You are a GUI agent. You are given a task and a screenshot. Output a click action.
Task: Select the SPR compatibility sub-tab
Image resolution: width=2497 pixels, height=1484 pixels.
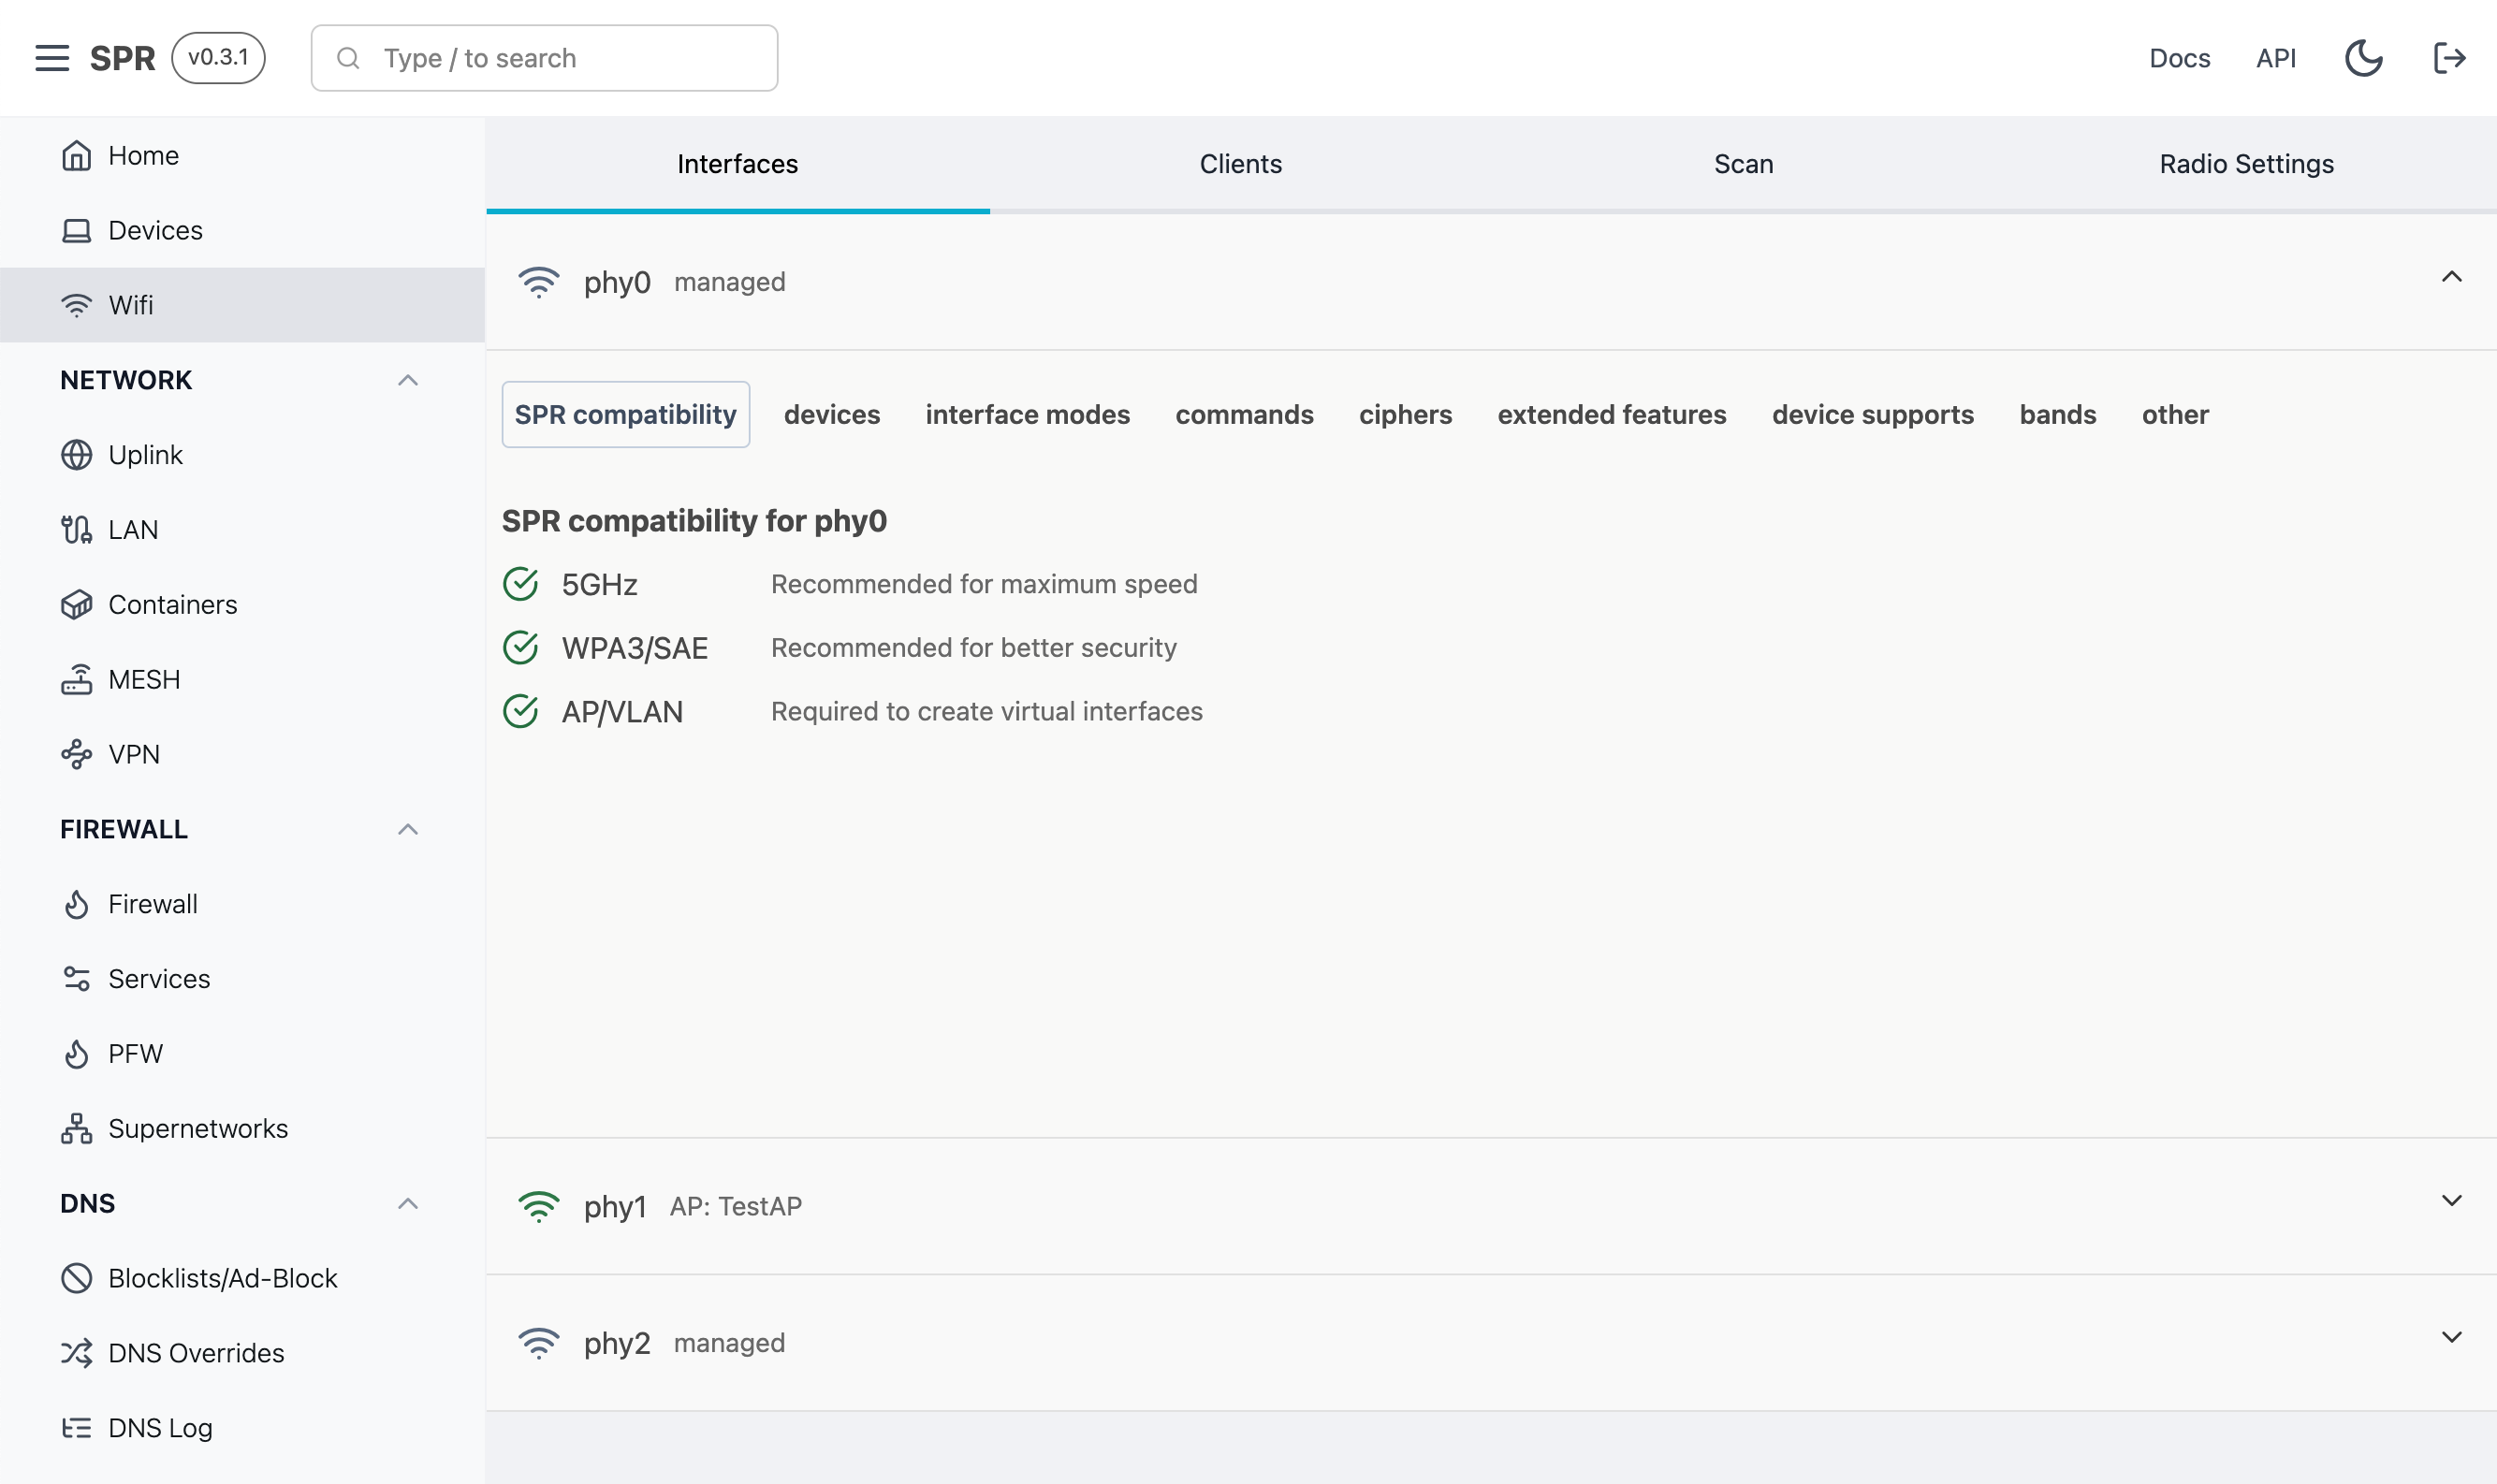[x=626, y=415]
